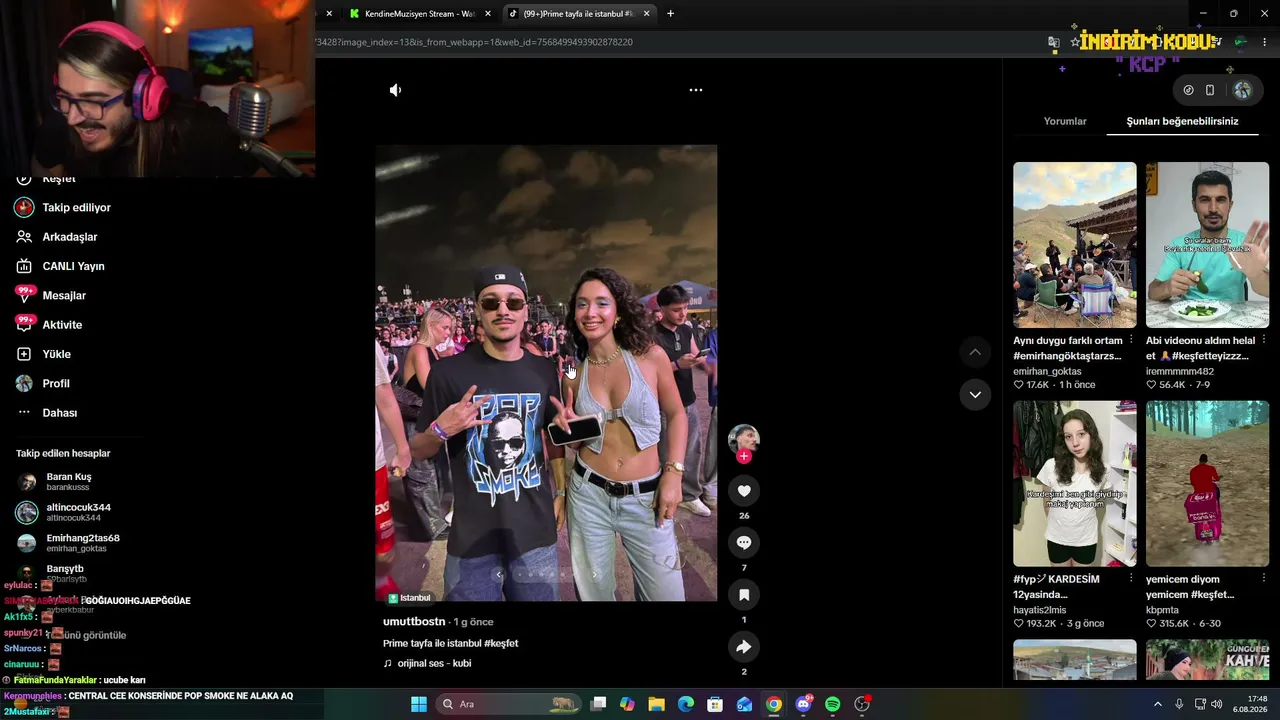Open Microsoft Edge from the taskbar

point(686,704)
